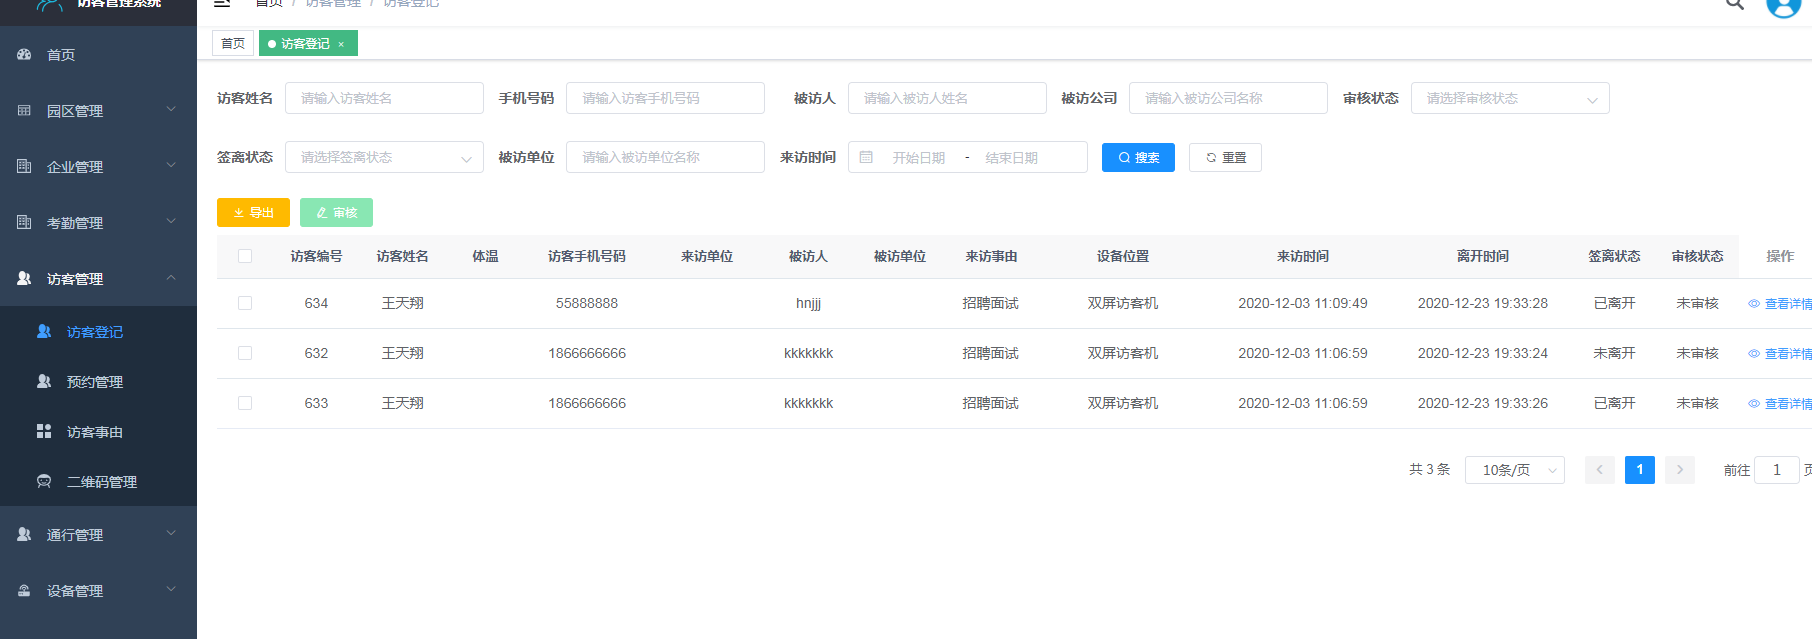1812x639 pixels.
Task: Close the 访客登记 tab
Action: (x=341, y=44)
